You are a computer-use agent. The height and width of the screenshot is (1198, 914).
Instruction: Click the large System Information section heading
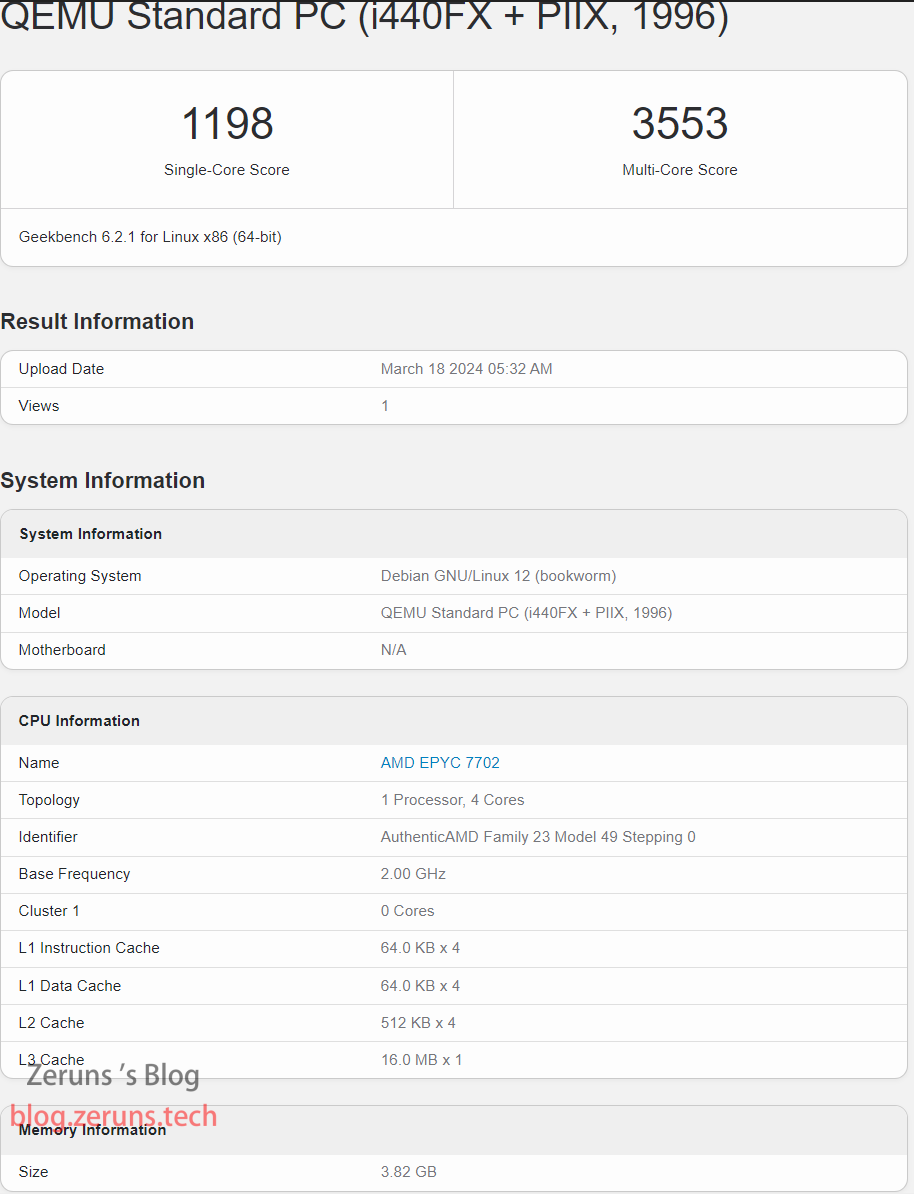click(102, 480)
